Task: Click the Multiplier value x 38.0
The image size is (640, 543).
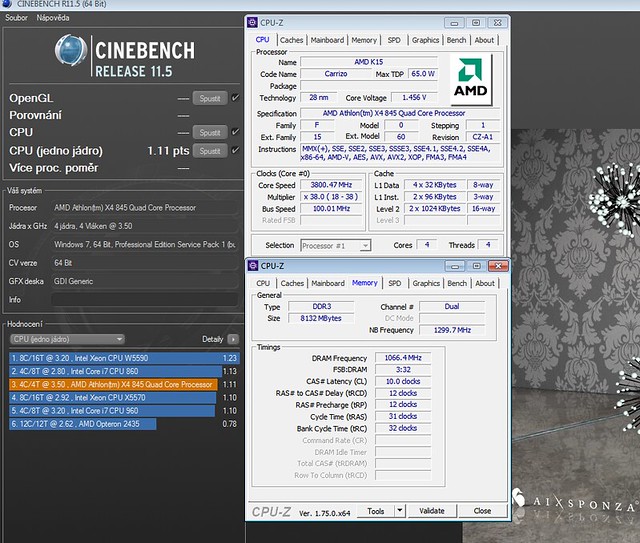Action: 331,196
